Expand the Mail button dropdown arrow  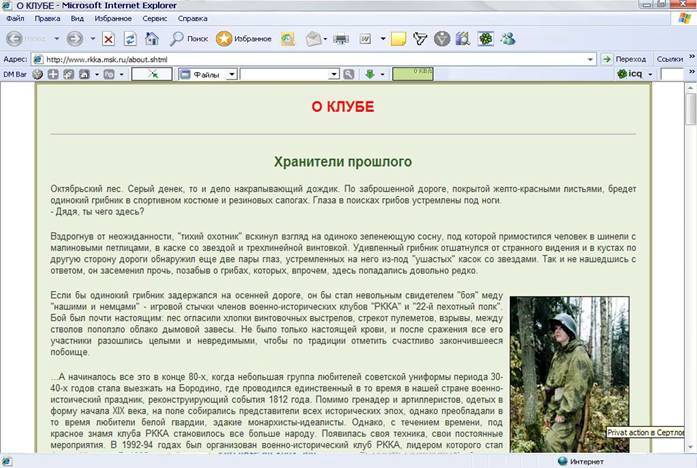[x=325, y=40]
